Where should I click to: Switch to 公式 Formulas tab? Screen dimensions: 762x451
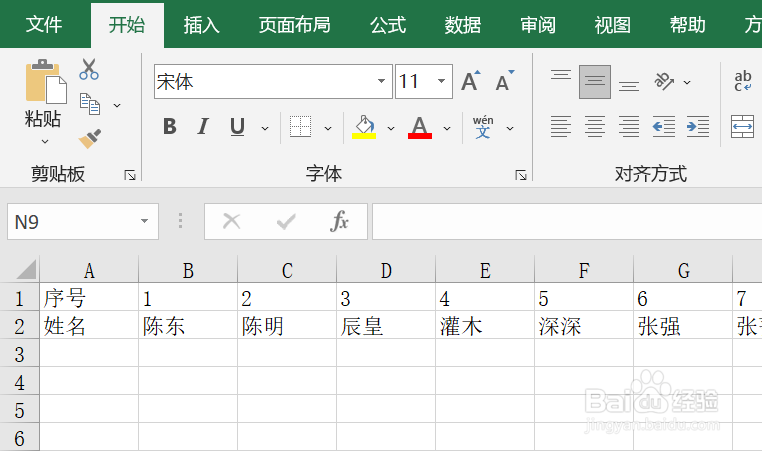[x=387, y=25]
